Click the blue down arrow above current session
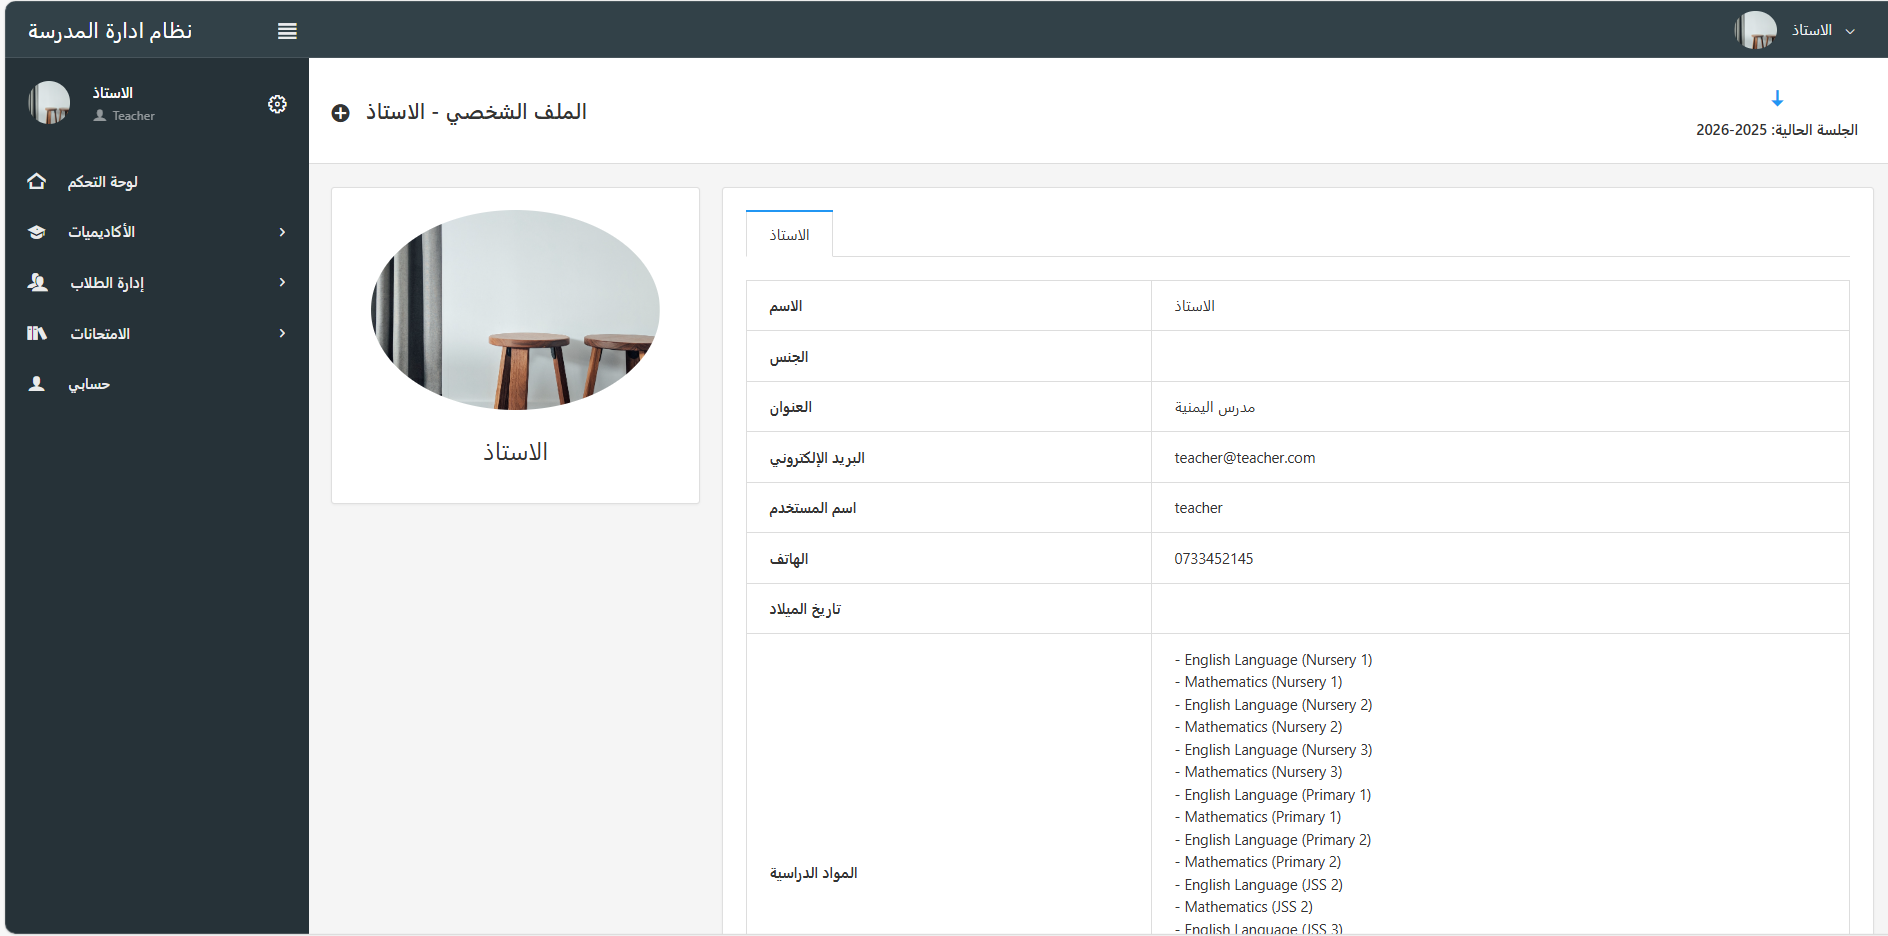The image size is (1888, 936). (1777, 98)
